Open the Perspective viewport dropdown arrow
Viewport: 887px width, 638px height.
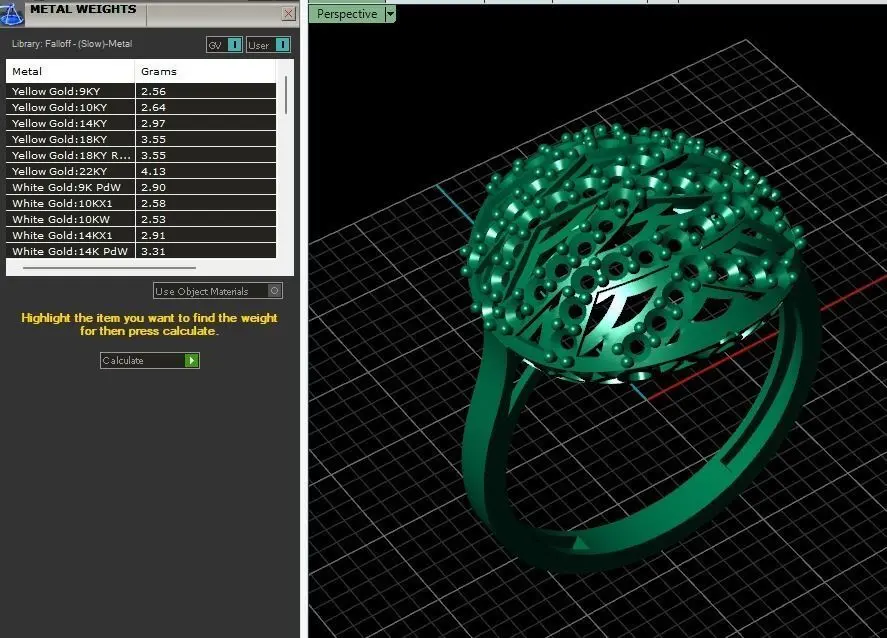tap(390, 14)
